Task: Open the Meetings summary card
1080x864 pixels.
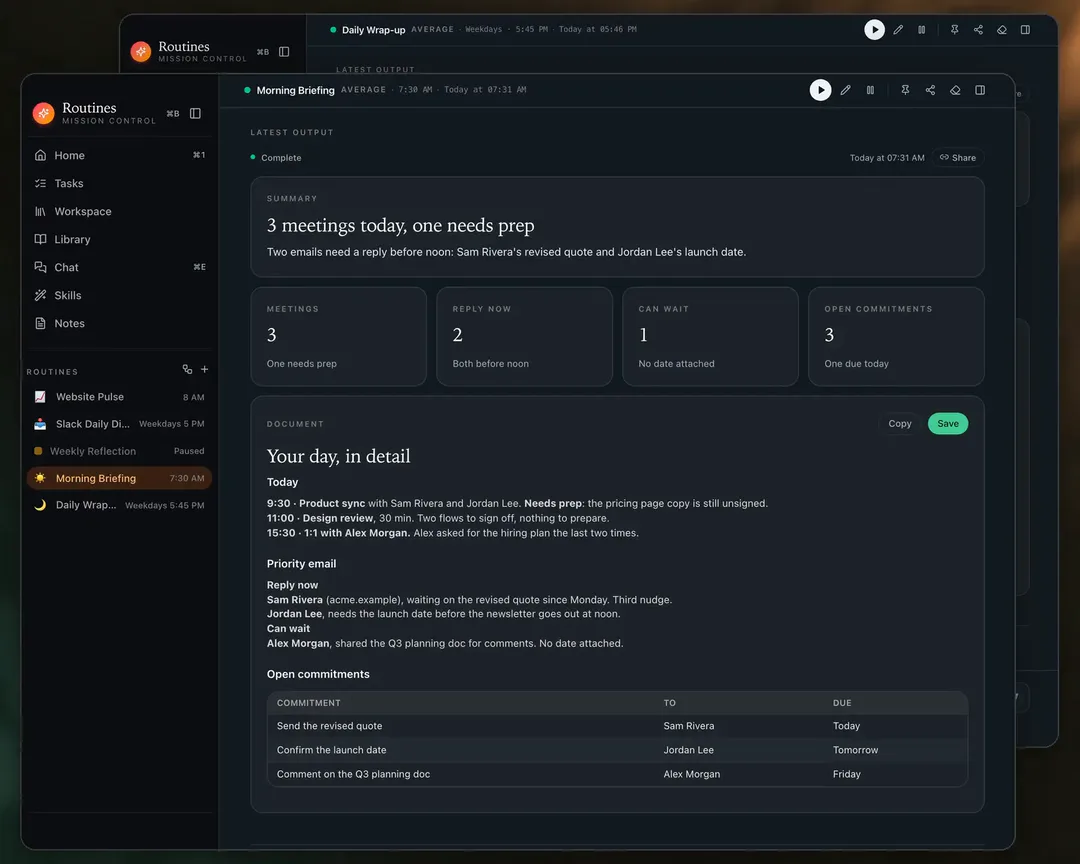Action: (x=339, y=336)
